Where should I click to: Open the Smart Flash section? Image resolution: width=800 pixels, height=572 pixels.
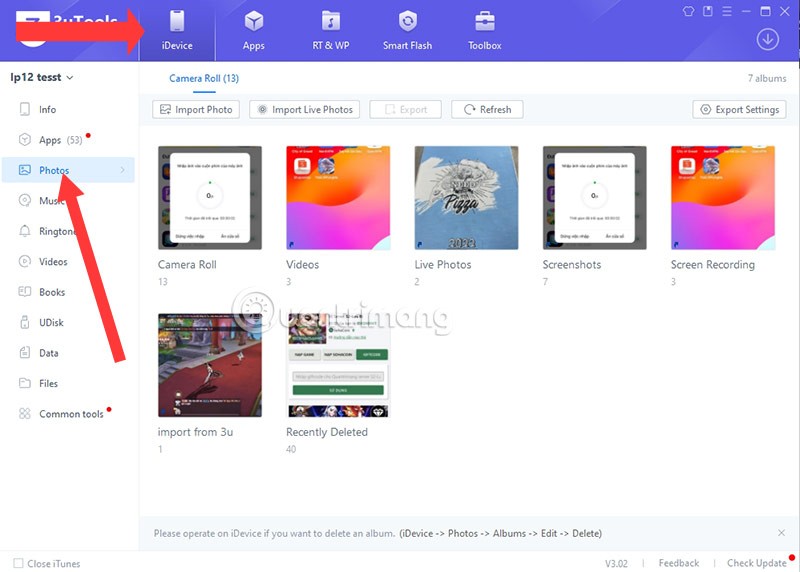point(407,30)
